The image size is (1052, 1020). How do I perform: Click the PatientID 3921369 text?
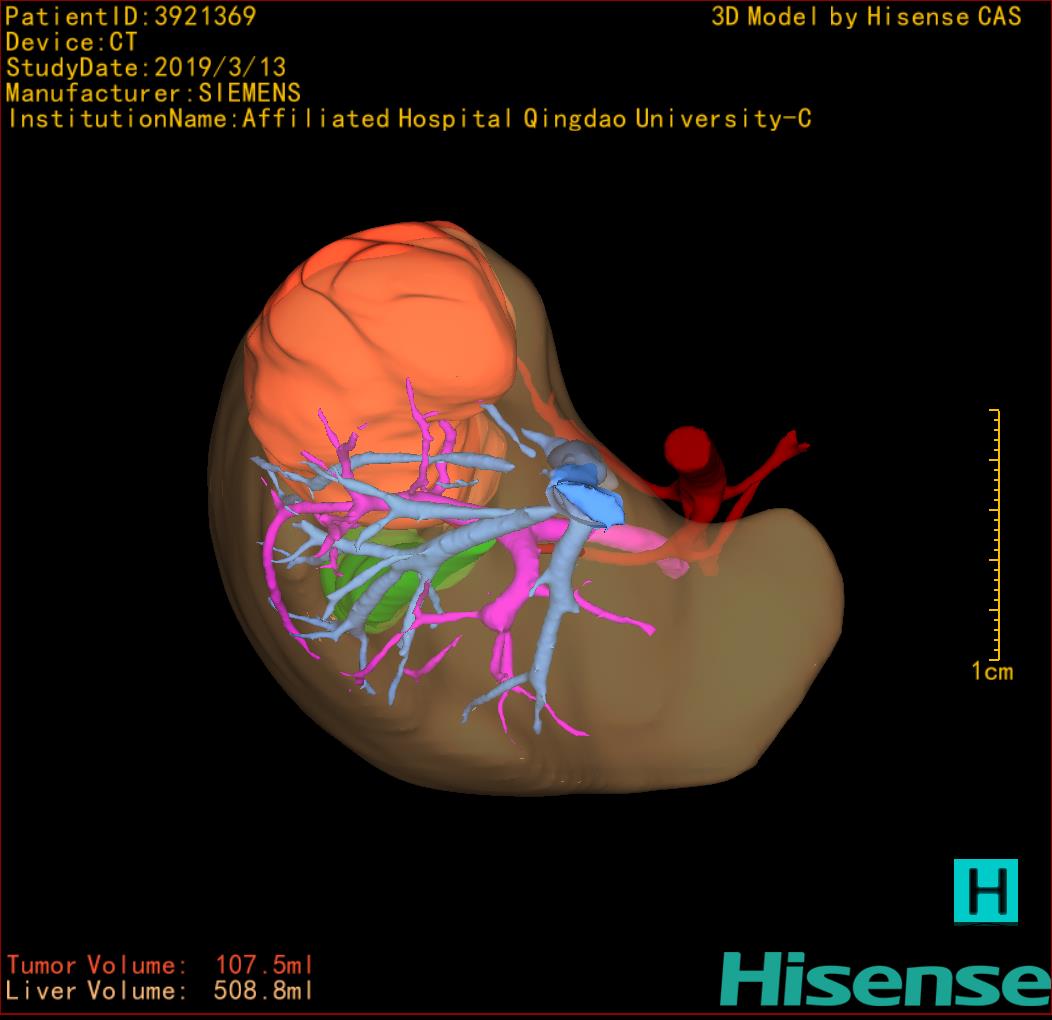click(x=131, y=17)
